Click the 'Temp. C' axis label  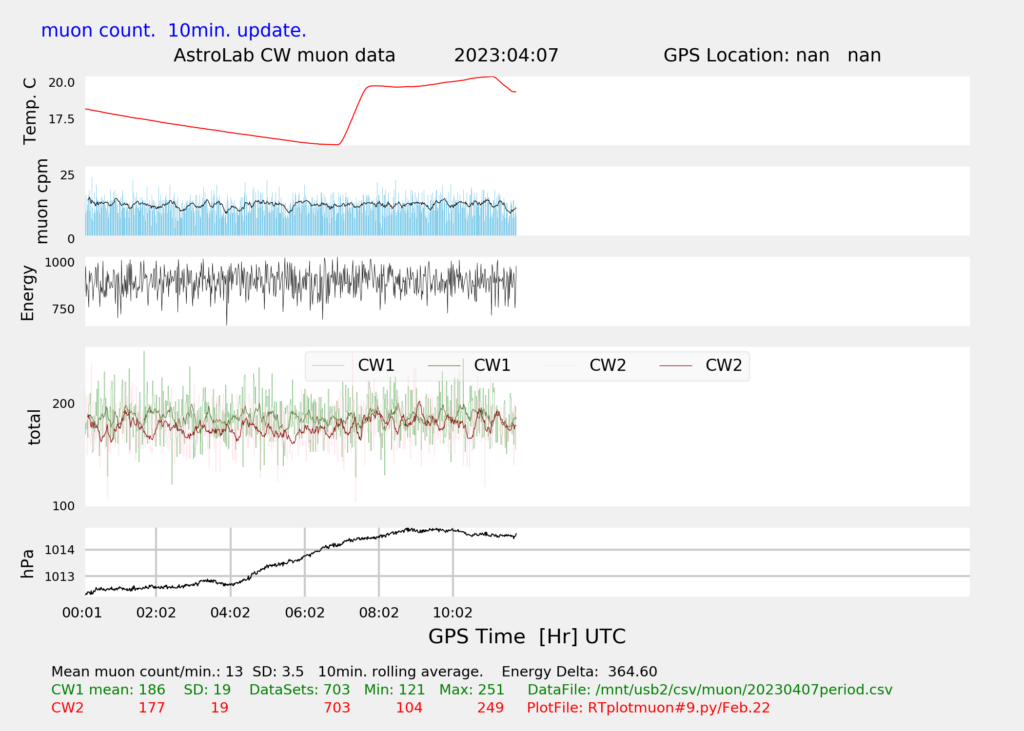click(29, 111)
